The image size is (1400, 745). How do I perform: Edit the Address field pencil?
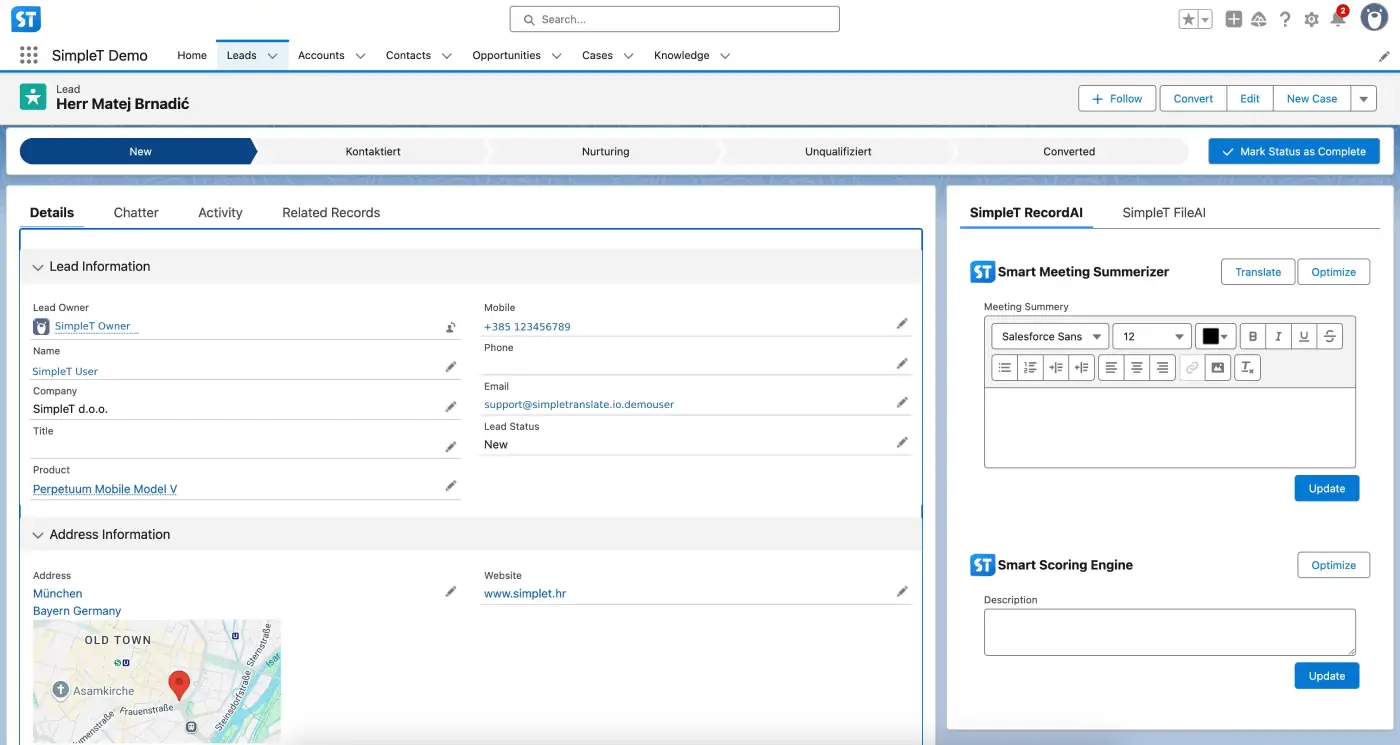(x=451, y=591)
